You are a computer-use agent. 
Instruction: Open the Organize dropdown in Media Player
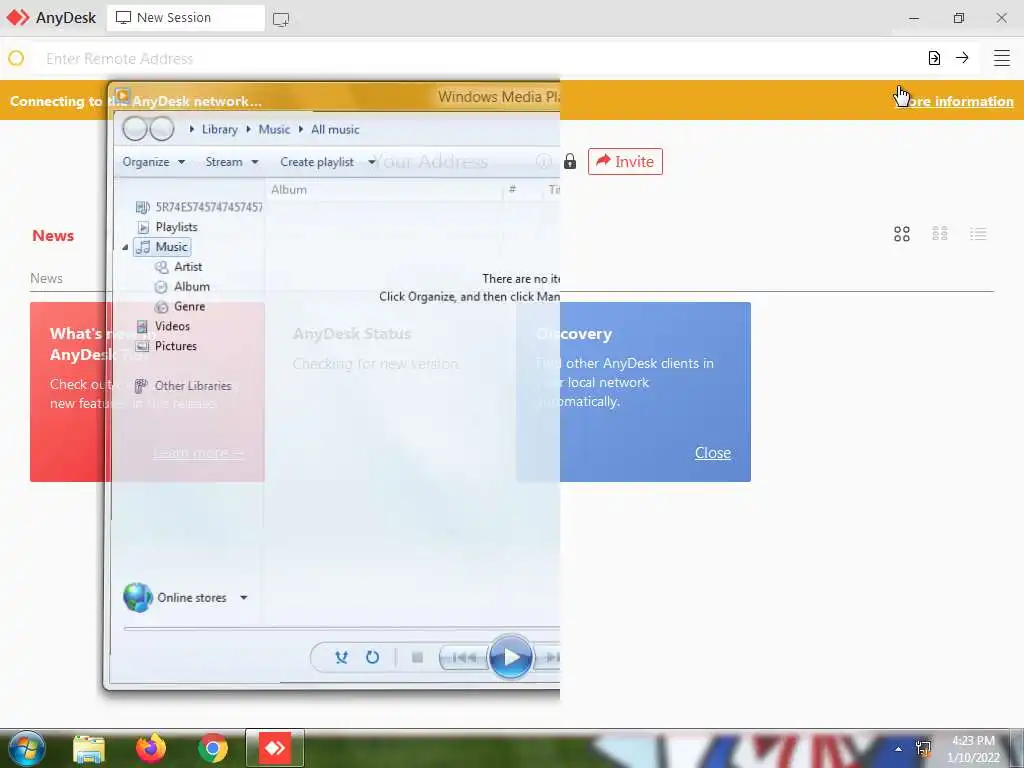point(154,162)
